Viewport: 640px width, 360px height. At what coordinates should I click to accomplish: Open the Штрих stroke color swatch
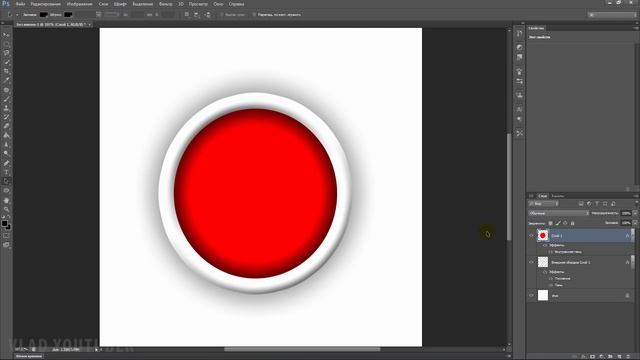click(68, 15)
